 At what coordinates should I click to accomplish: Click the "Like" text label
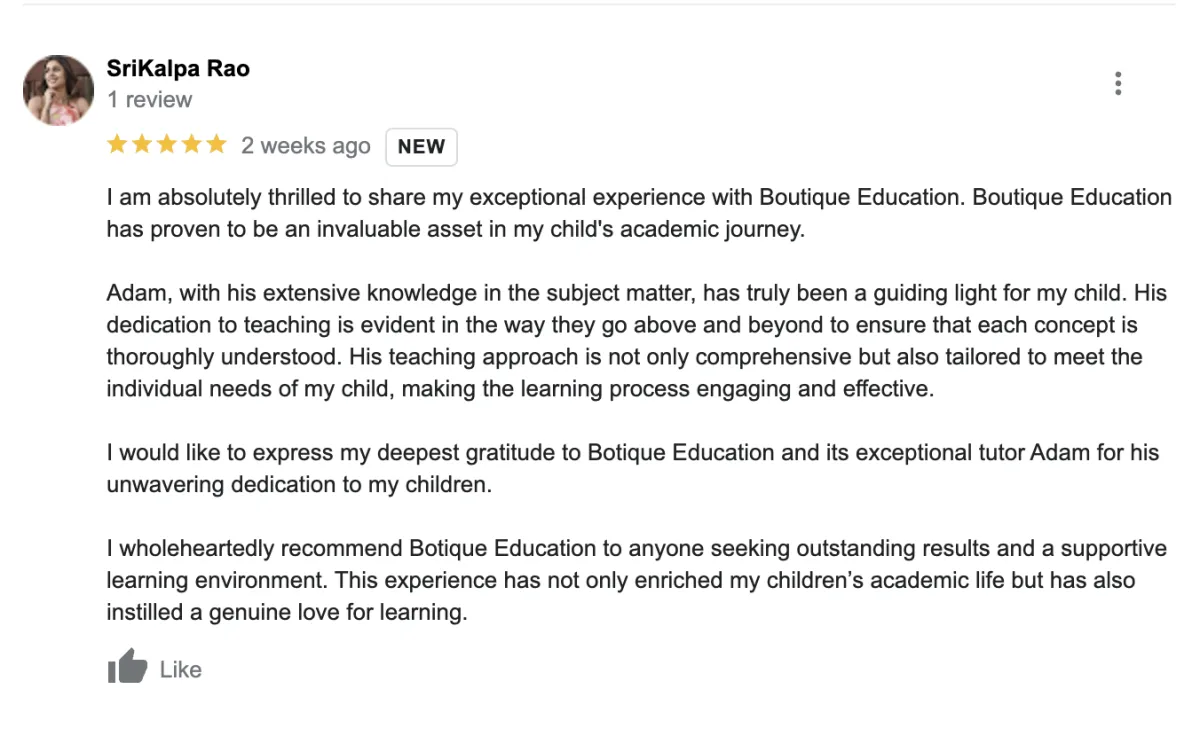pos(181,670)
